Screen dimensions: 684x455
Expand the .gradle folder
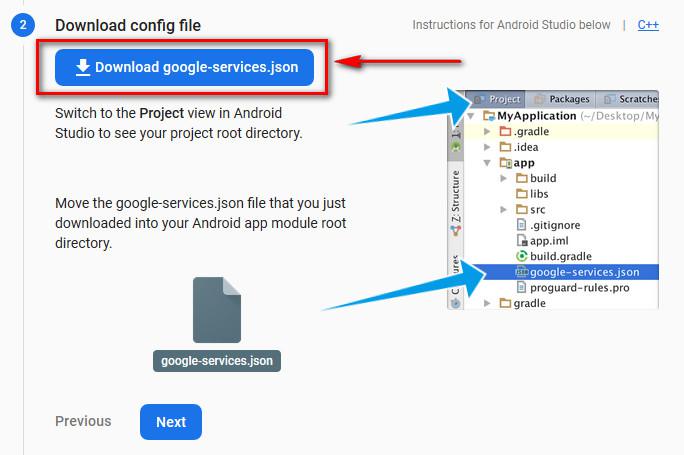pos(487,132)
